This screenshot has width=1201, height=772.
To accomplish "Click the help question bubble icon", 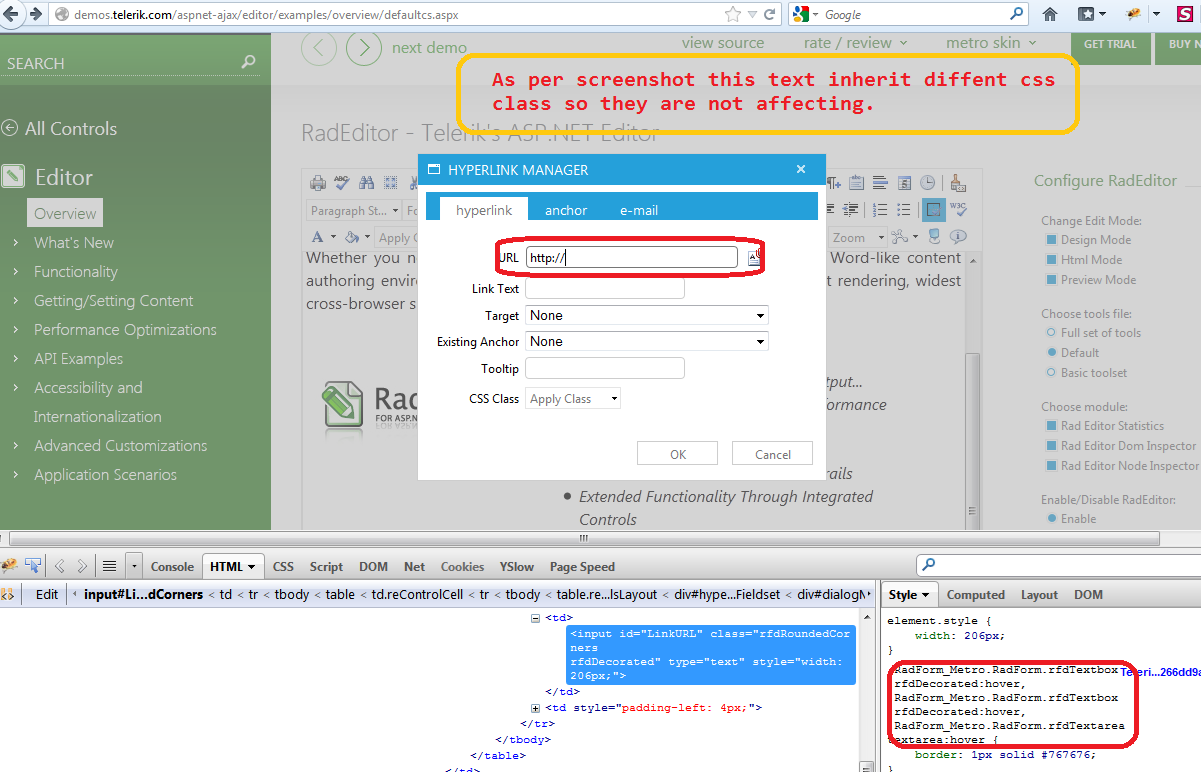I will [x=958, y=237].
